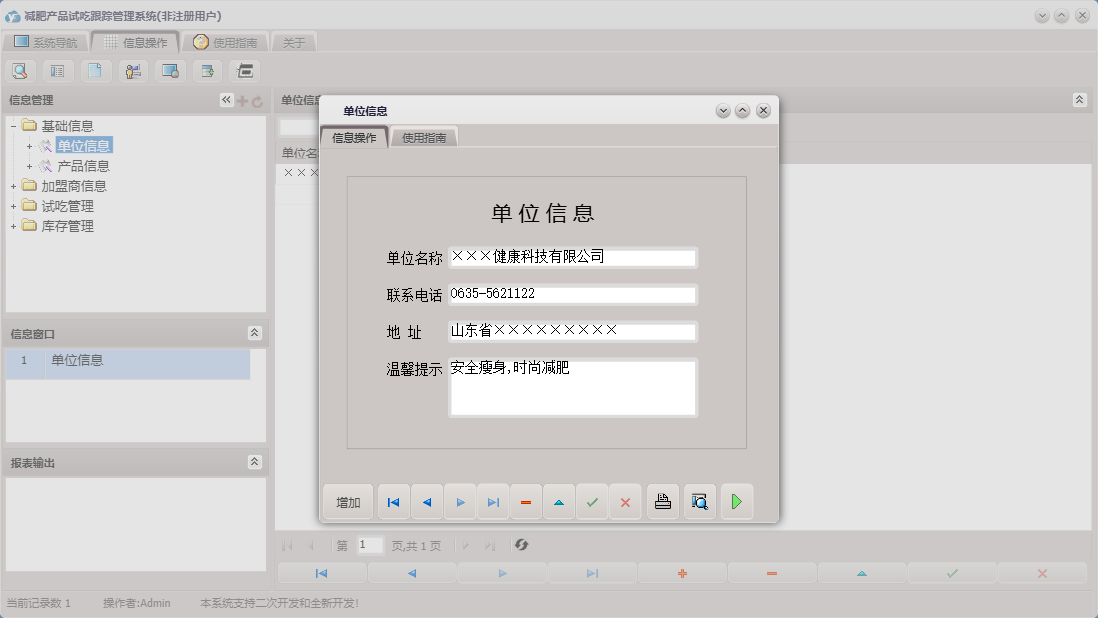Open the list view toolbar icon

click(x=57, y=70)
